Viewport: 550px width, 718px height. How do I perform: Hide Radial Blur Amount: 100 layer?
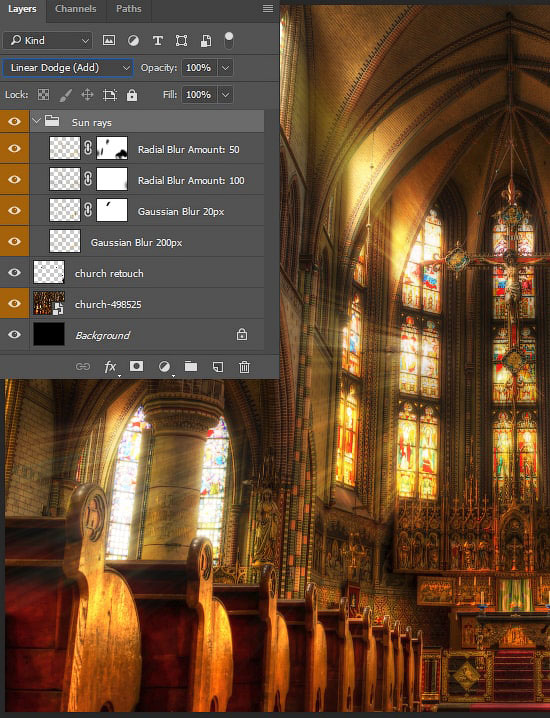coord(14,179)
